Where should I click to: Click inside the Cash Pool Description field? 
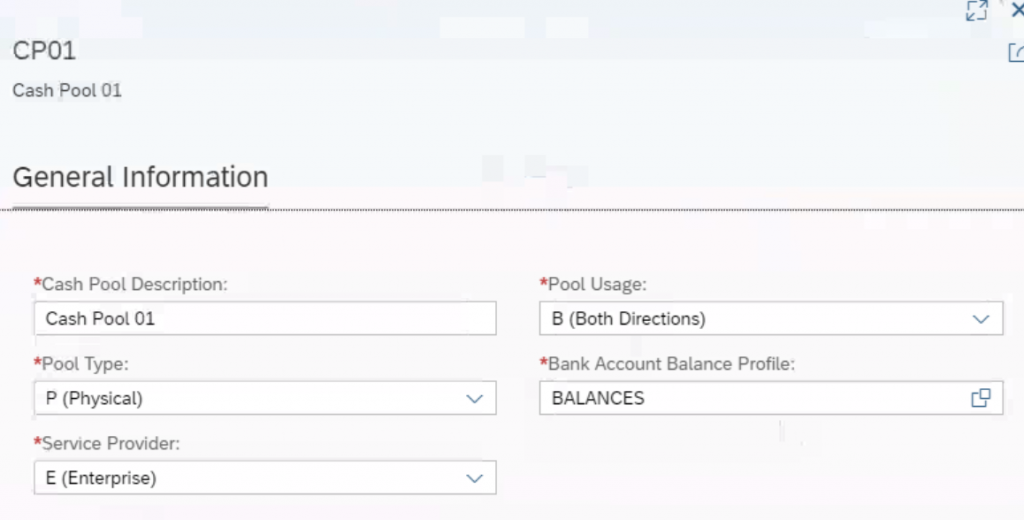pos(265,319)
